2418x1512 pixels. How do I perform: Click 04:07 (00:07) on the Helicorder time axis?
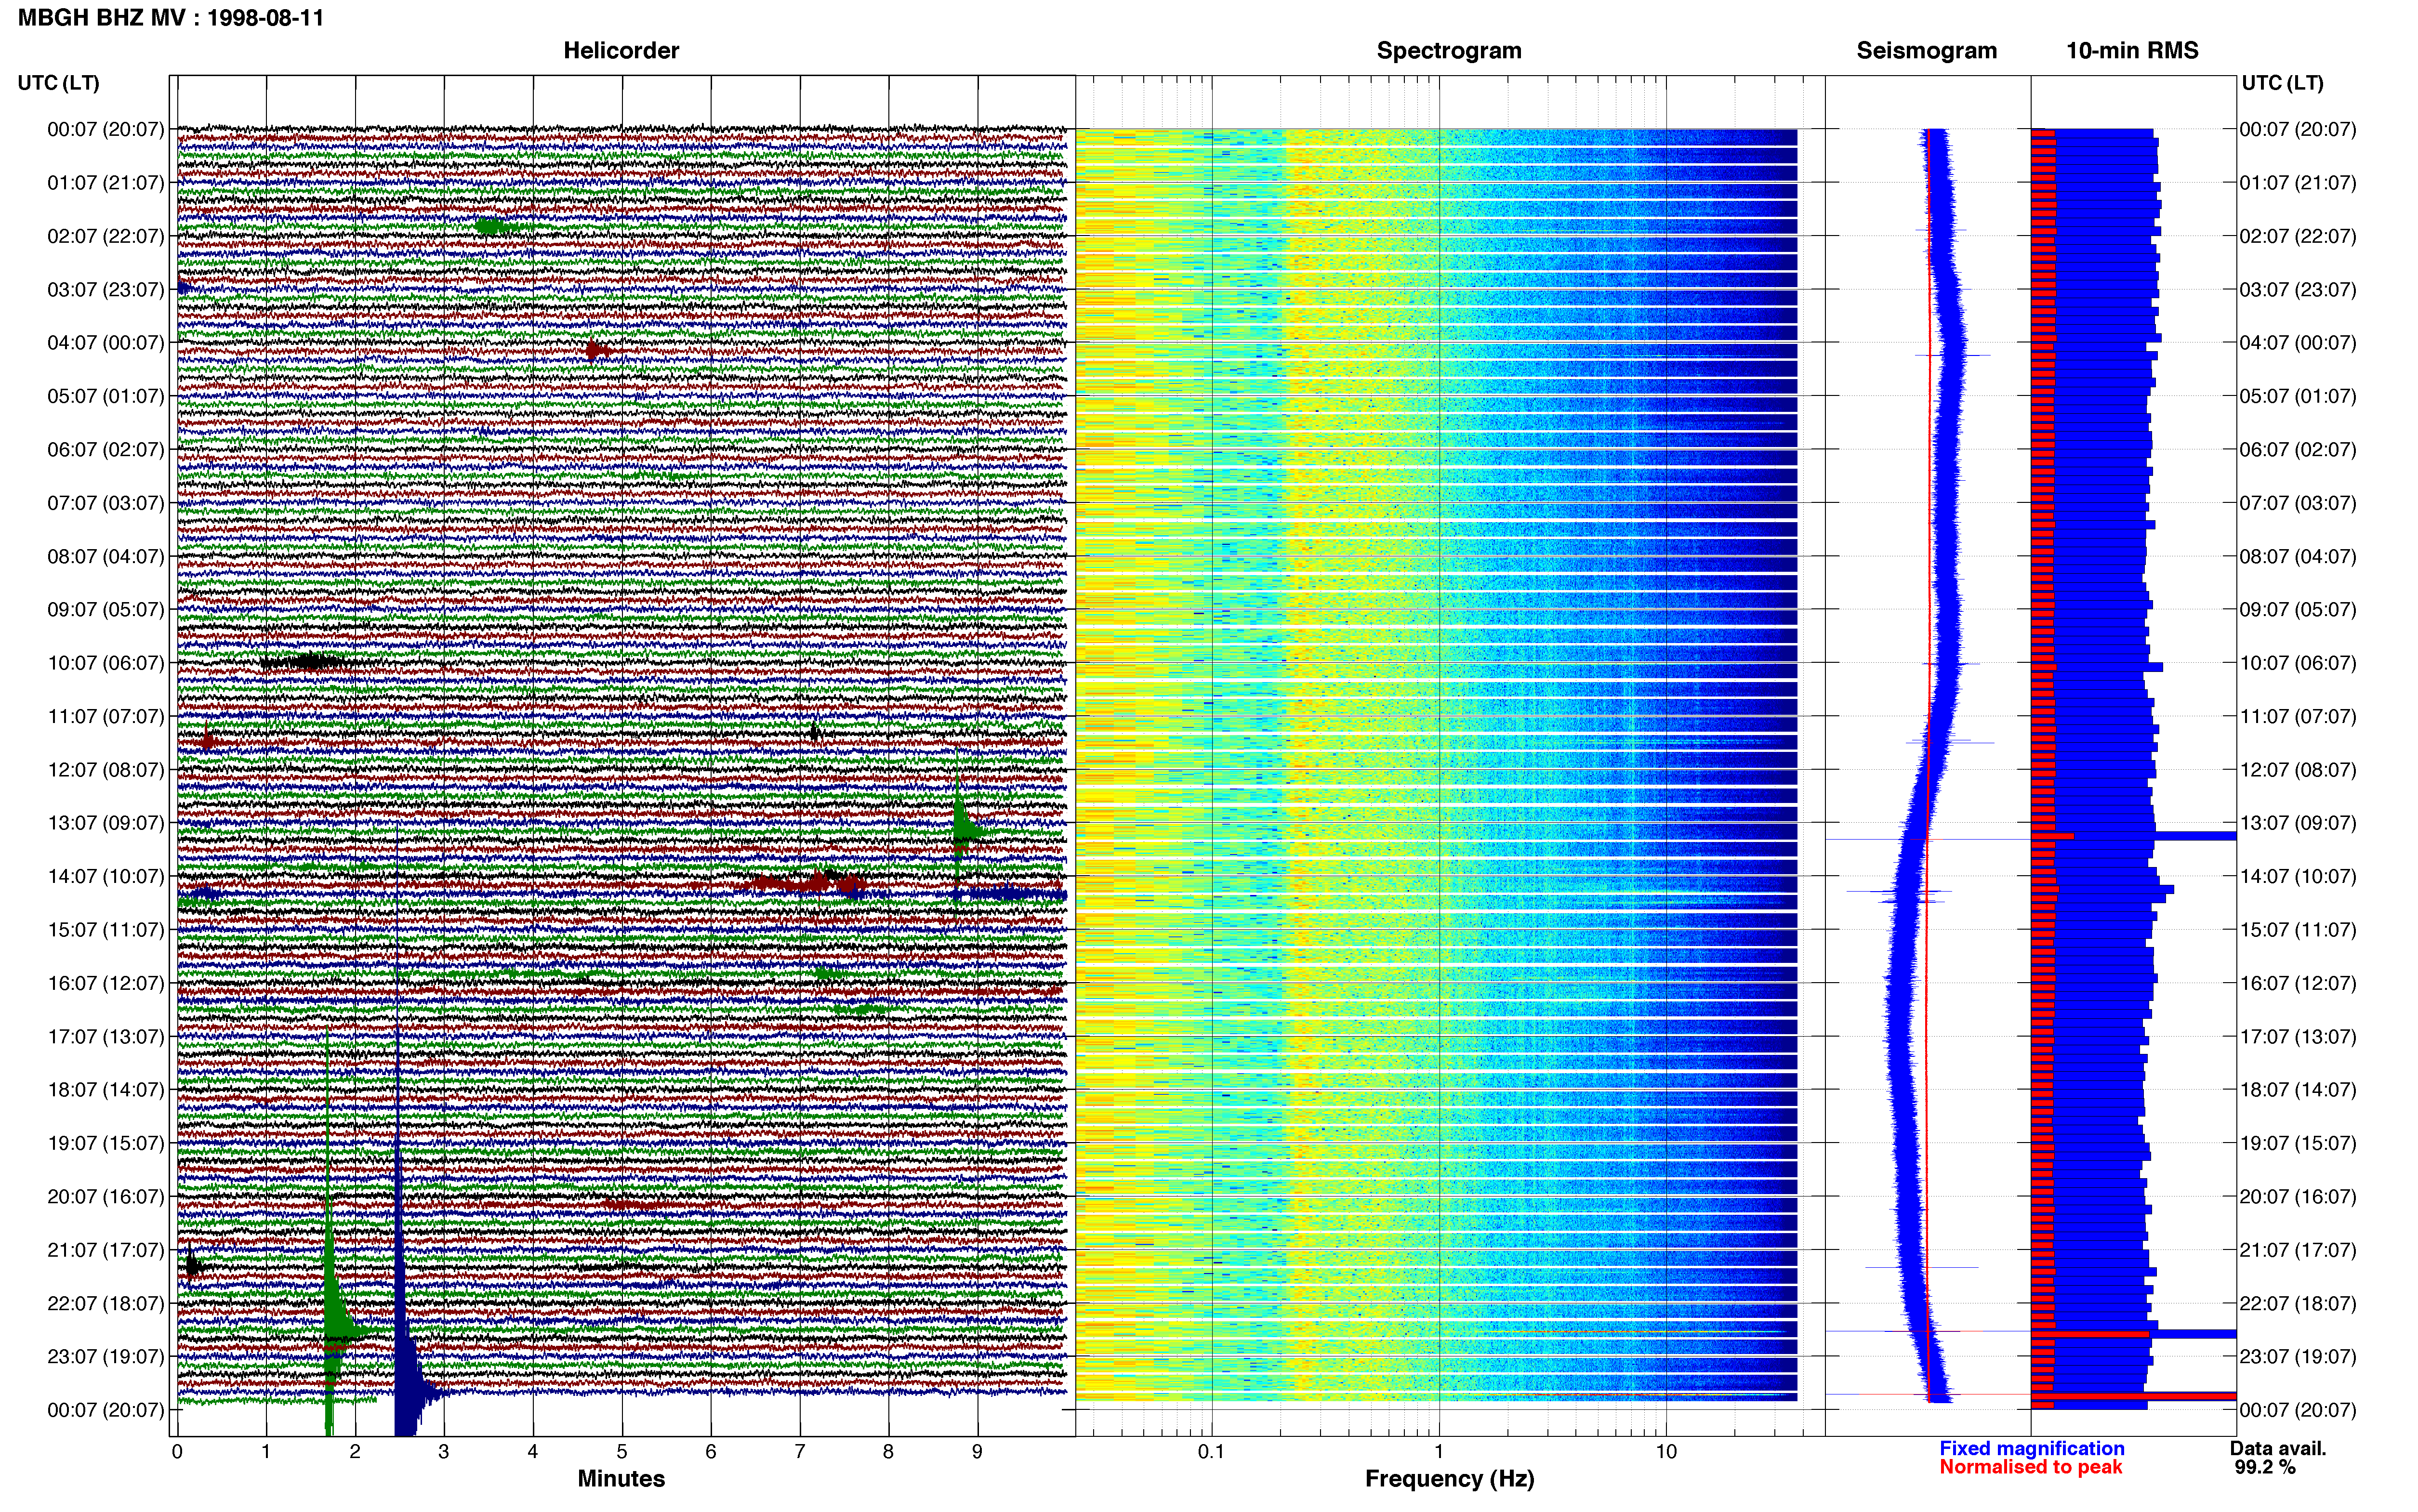point(106,343)
